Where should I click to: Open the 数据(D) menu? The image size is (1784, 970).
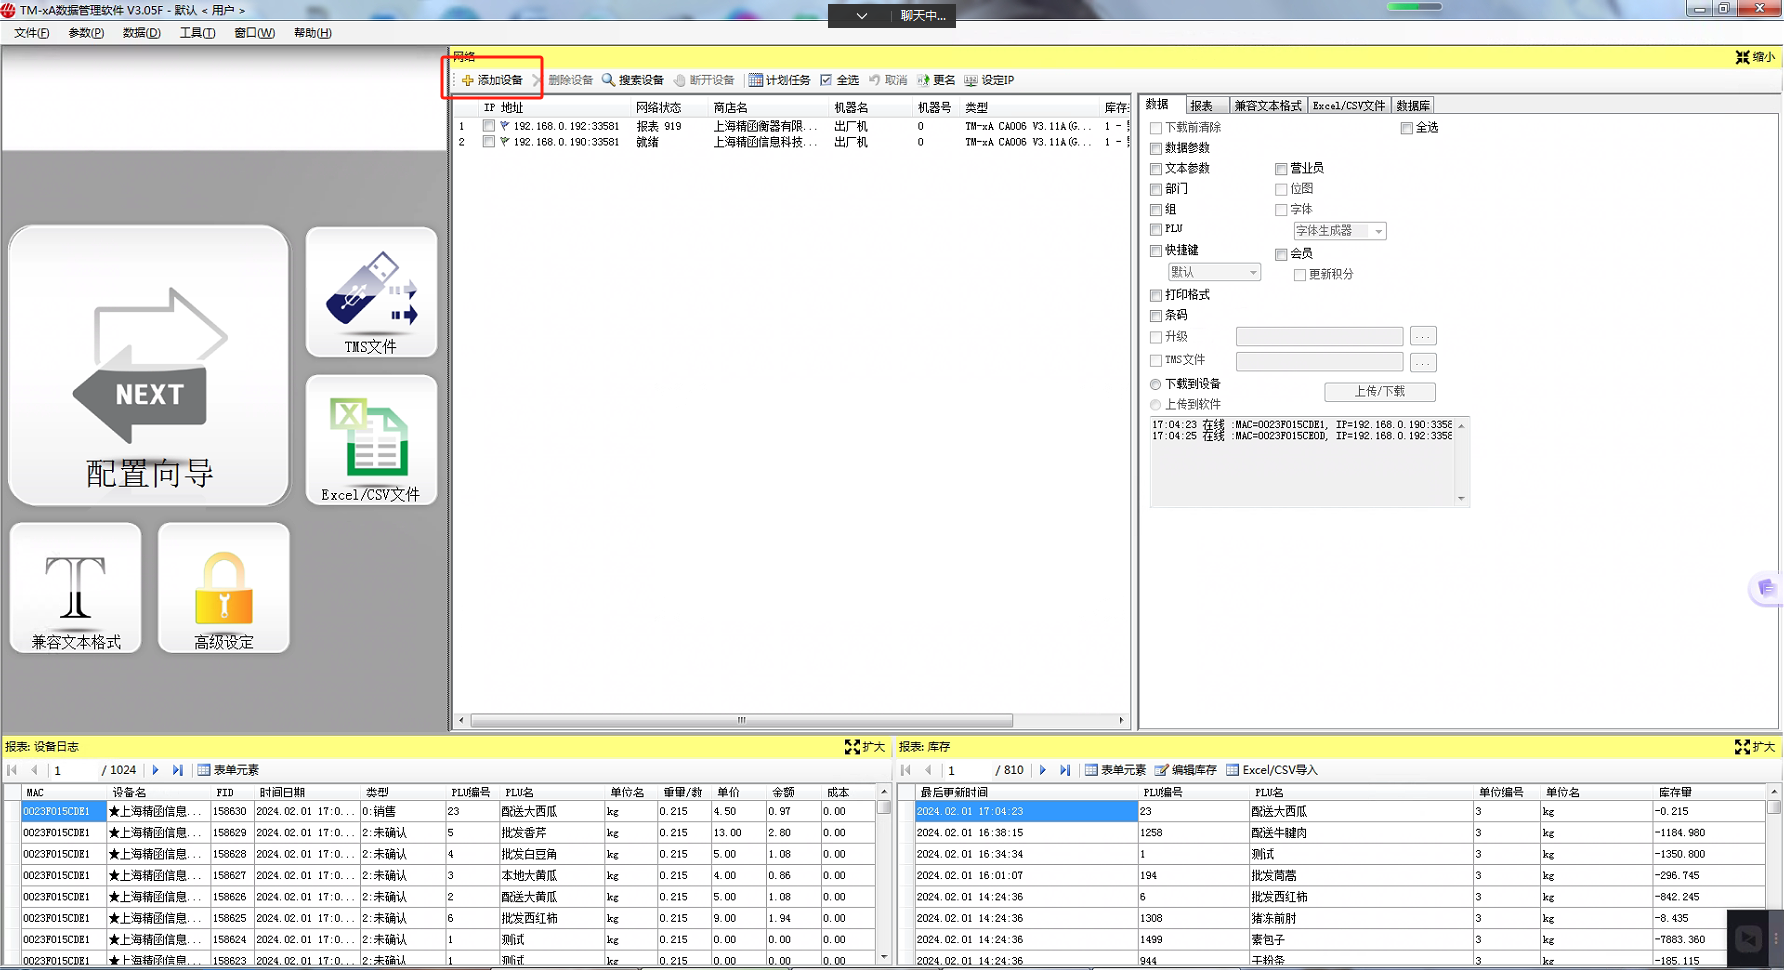tap(141, 33)
